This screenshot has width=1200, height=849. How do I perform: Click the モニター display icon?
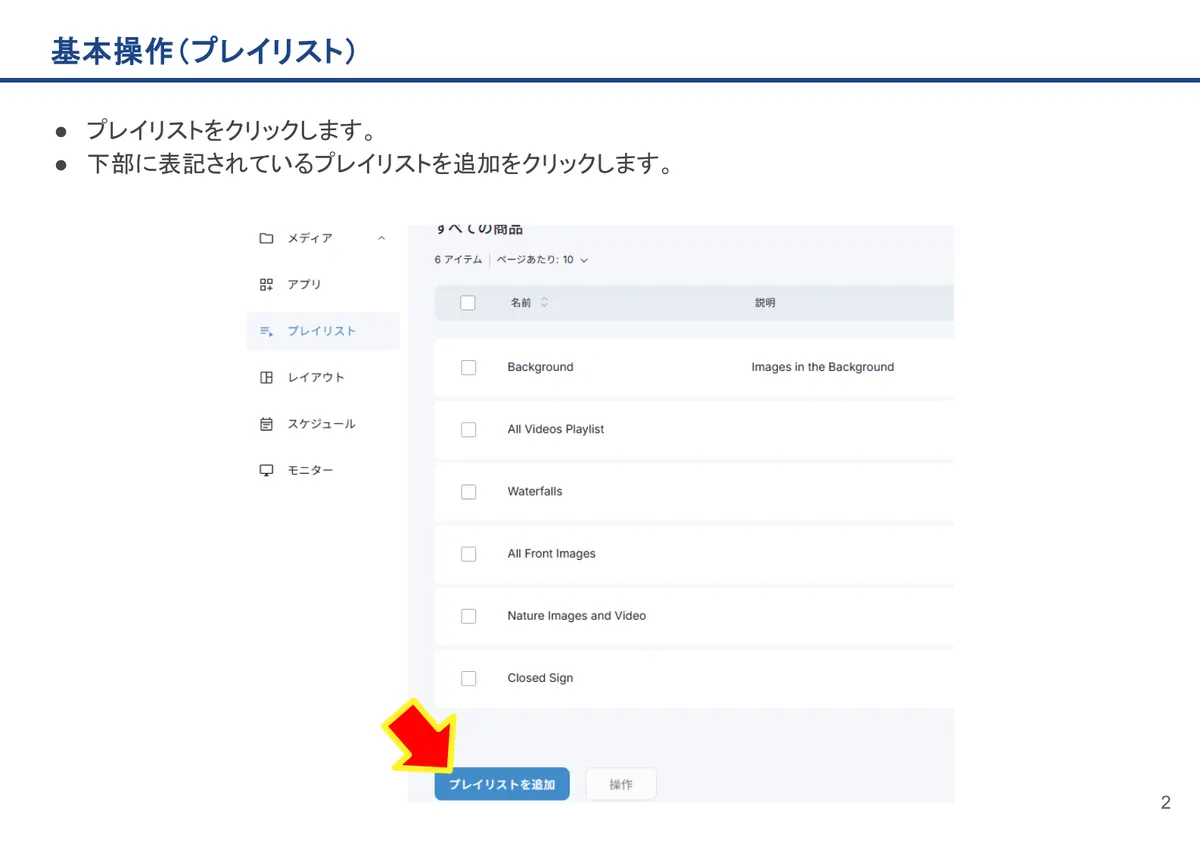coord(266,471)
